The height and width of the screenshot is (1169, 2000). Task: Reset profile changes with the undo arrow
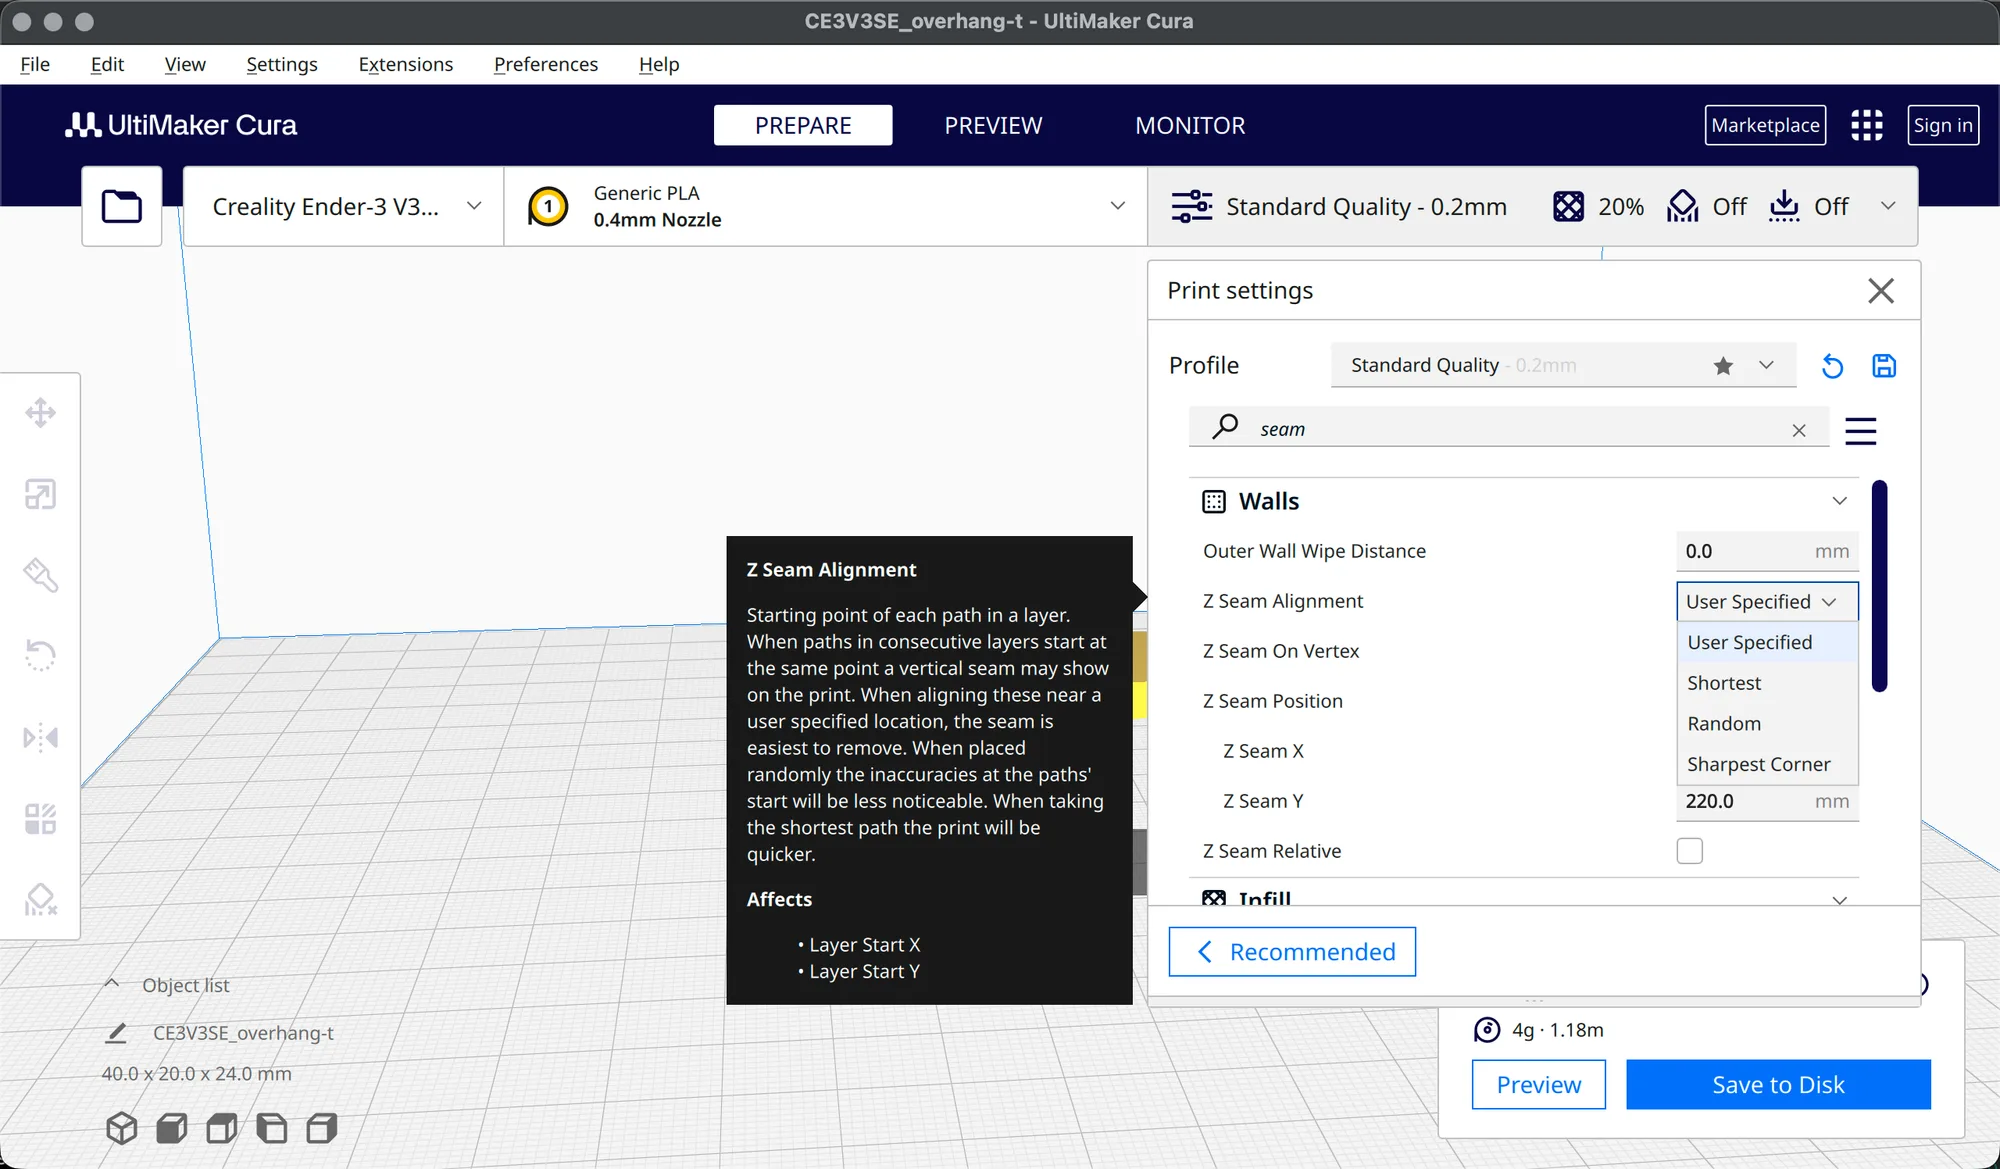pyautogui.click(x=1832, y=366)
